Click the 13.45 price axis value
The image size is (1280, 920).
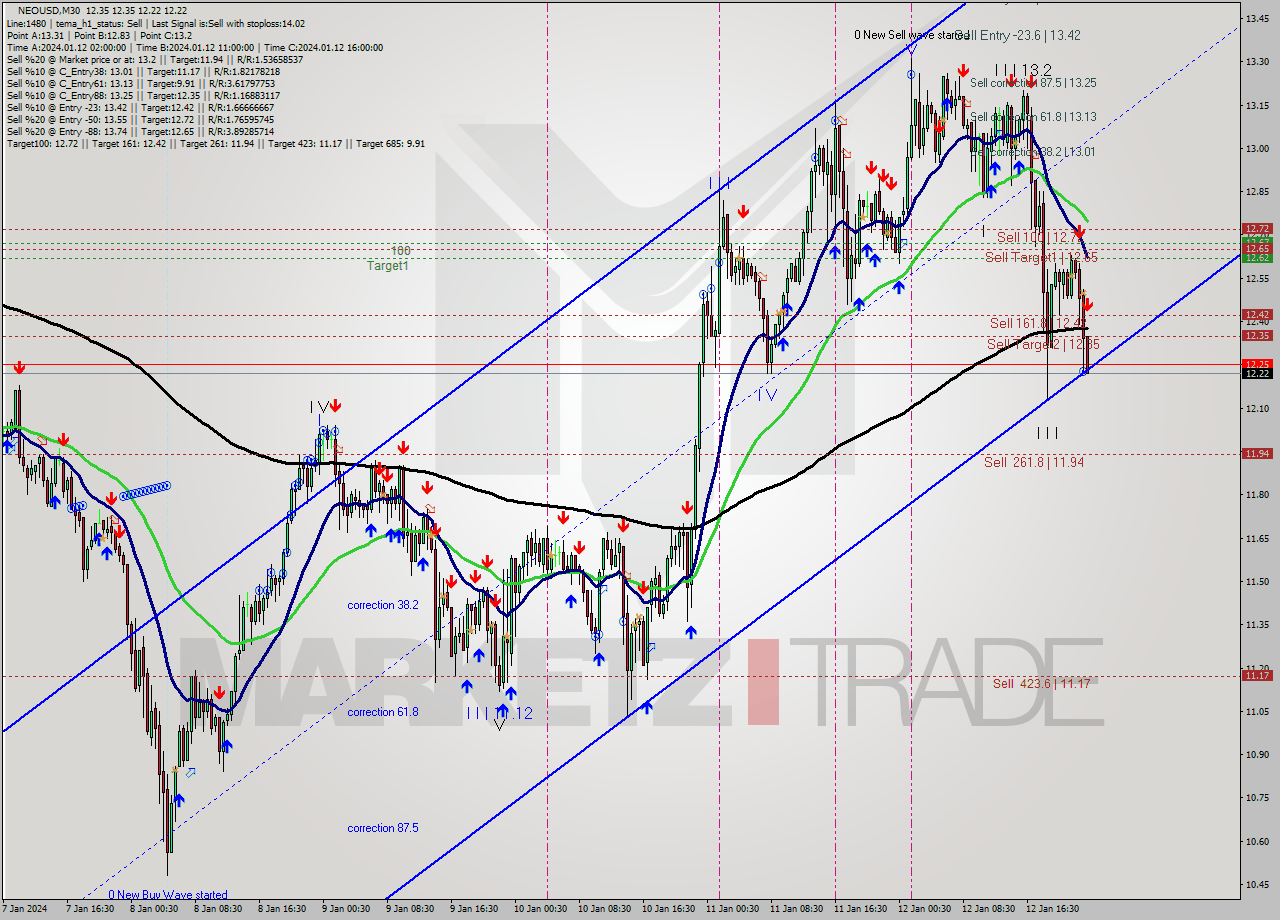pyautogui.click(x=1257, y=18)
